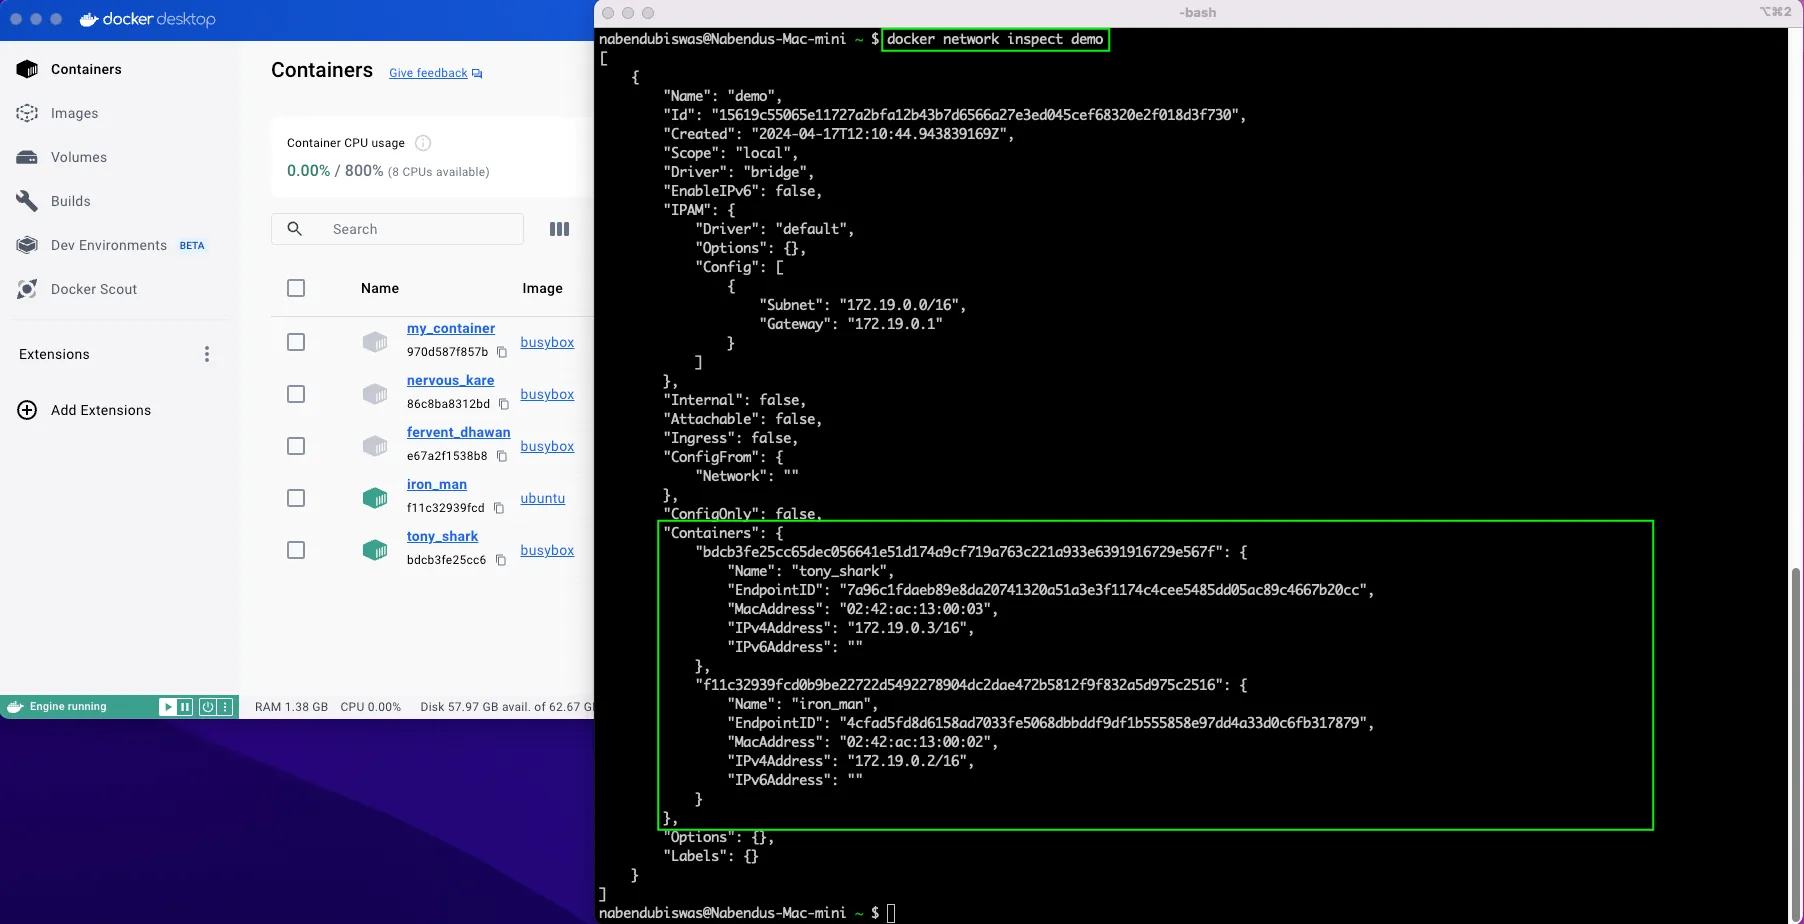Check the fervent_dhawan row checkbox
This screenshot has width=1804, height=924.
296,446
